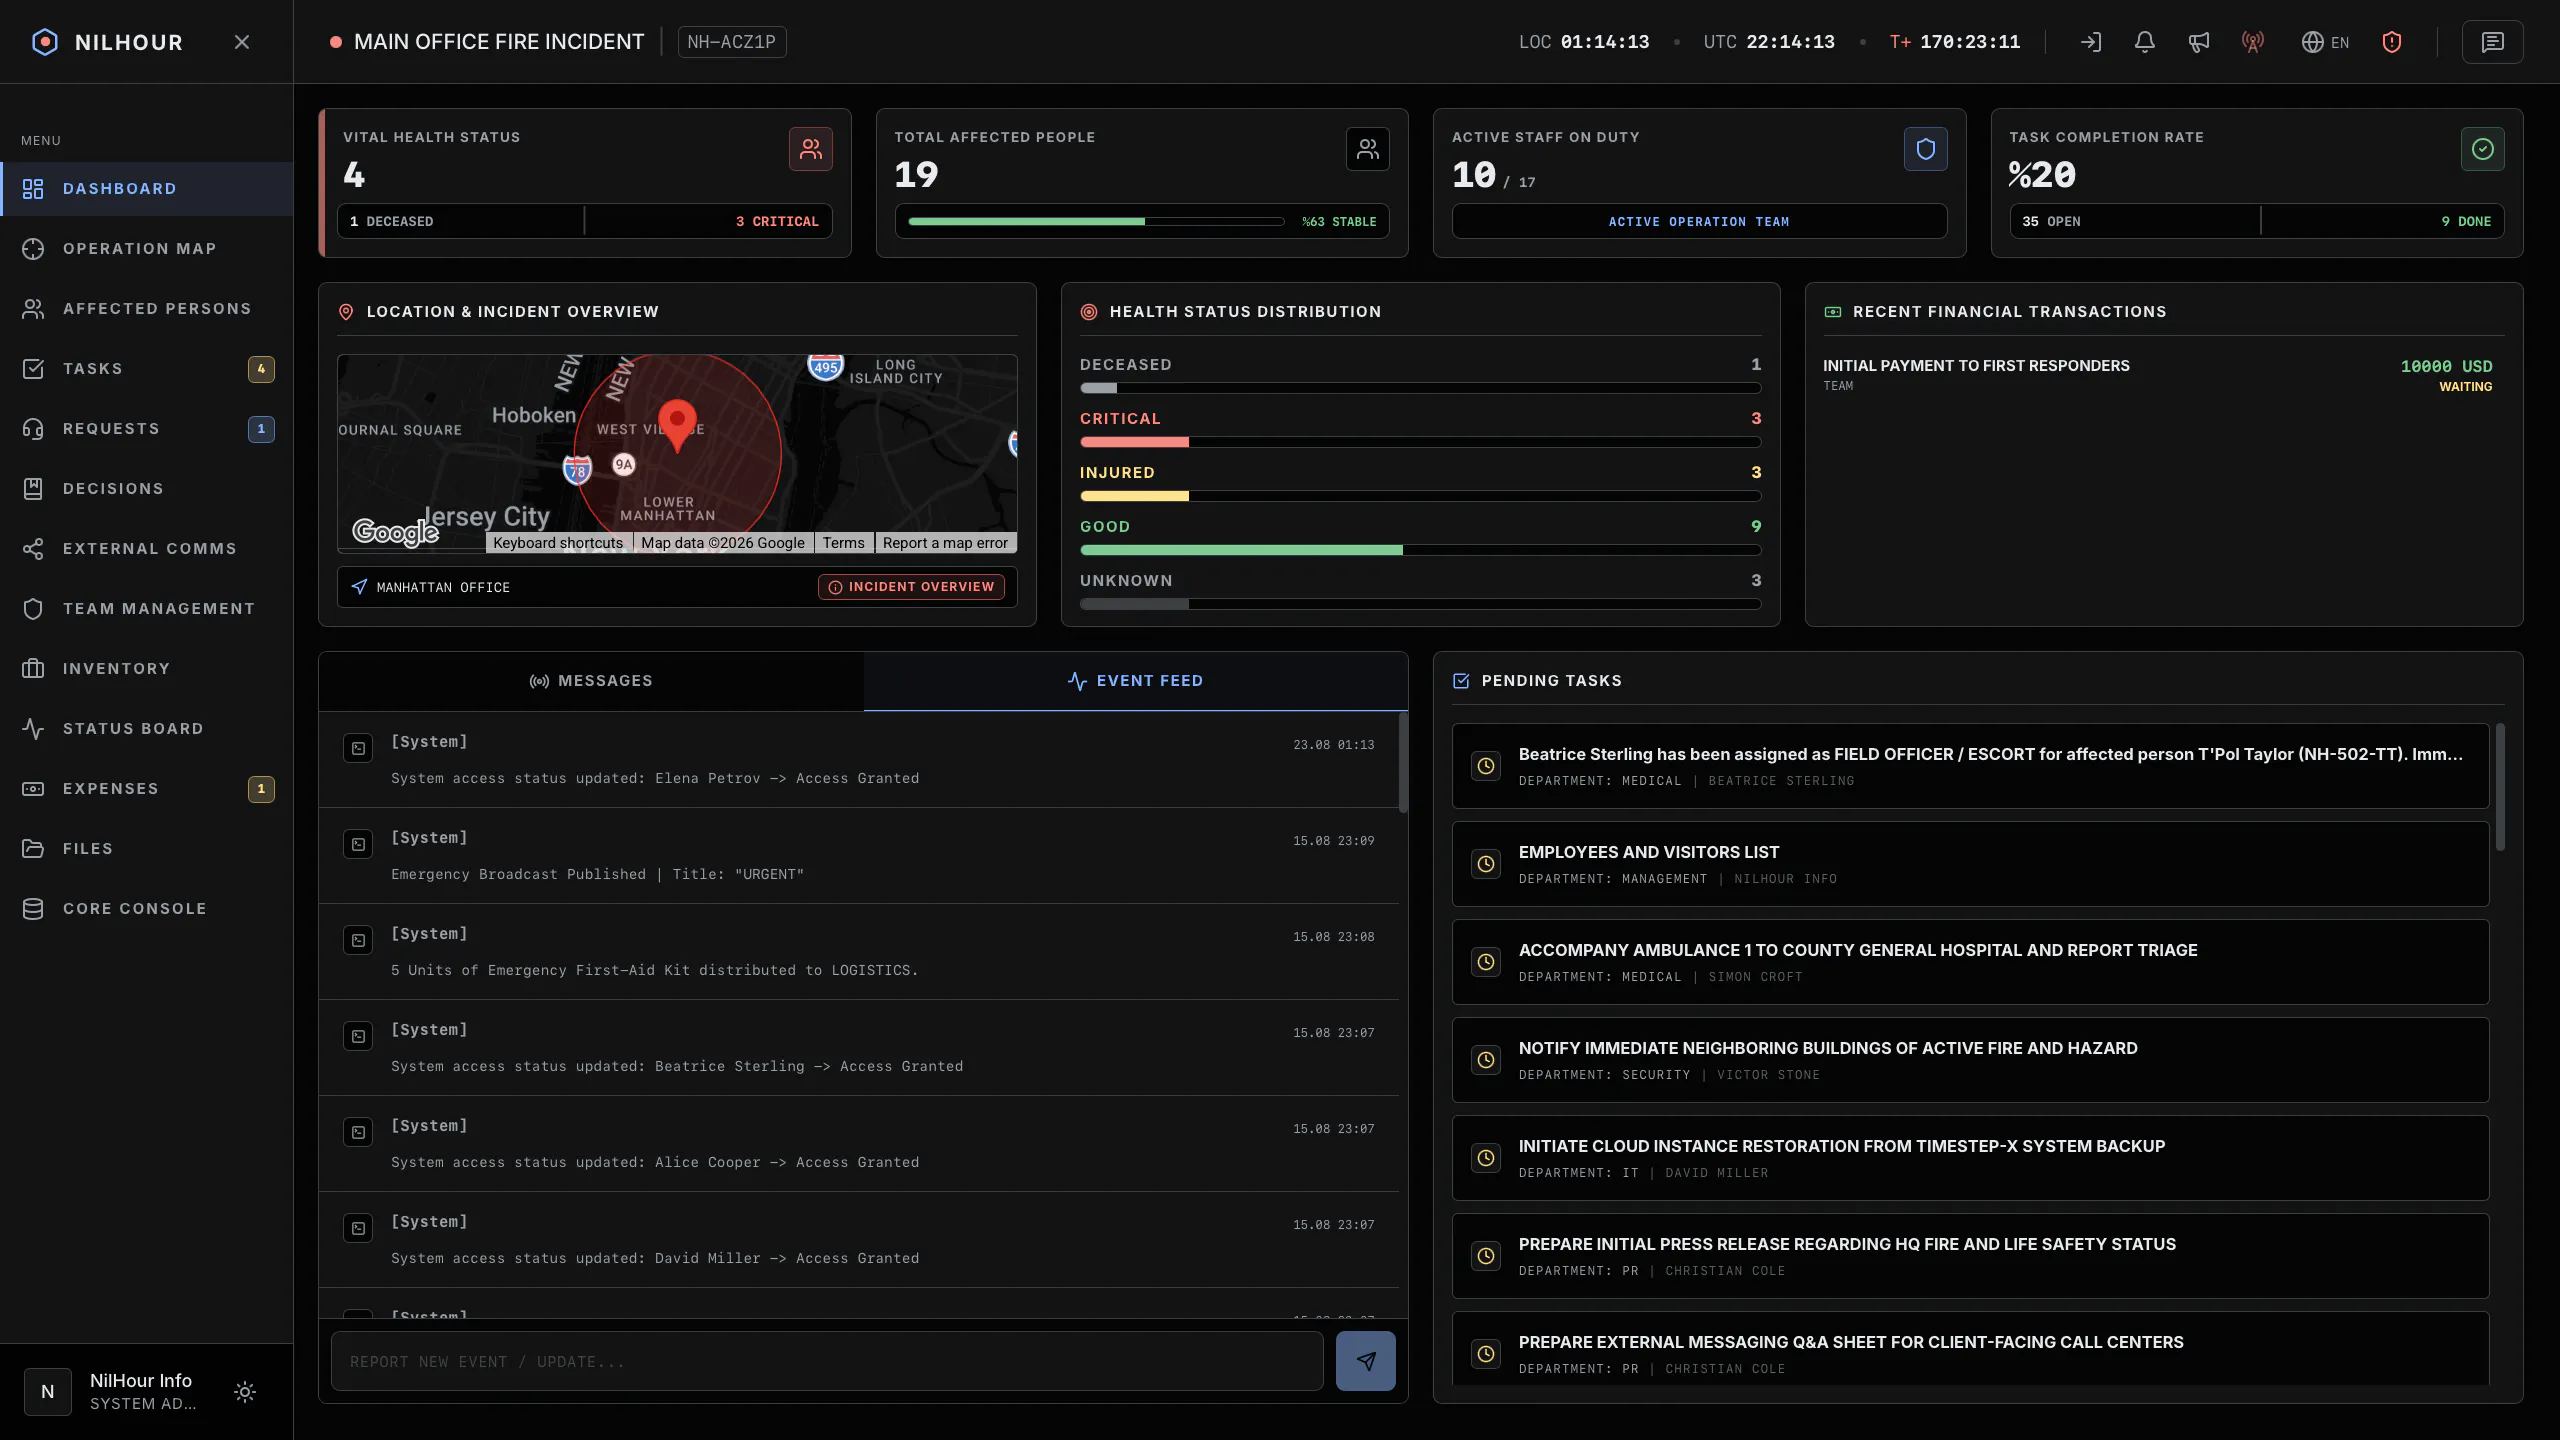Click clock icon of Initiate Cloud Instance task
The image size is (2560, 1440).
click(x=1486, y=1158)
